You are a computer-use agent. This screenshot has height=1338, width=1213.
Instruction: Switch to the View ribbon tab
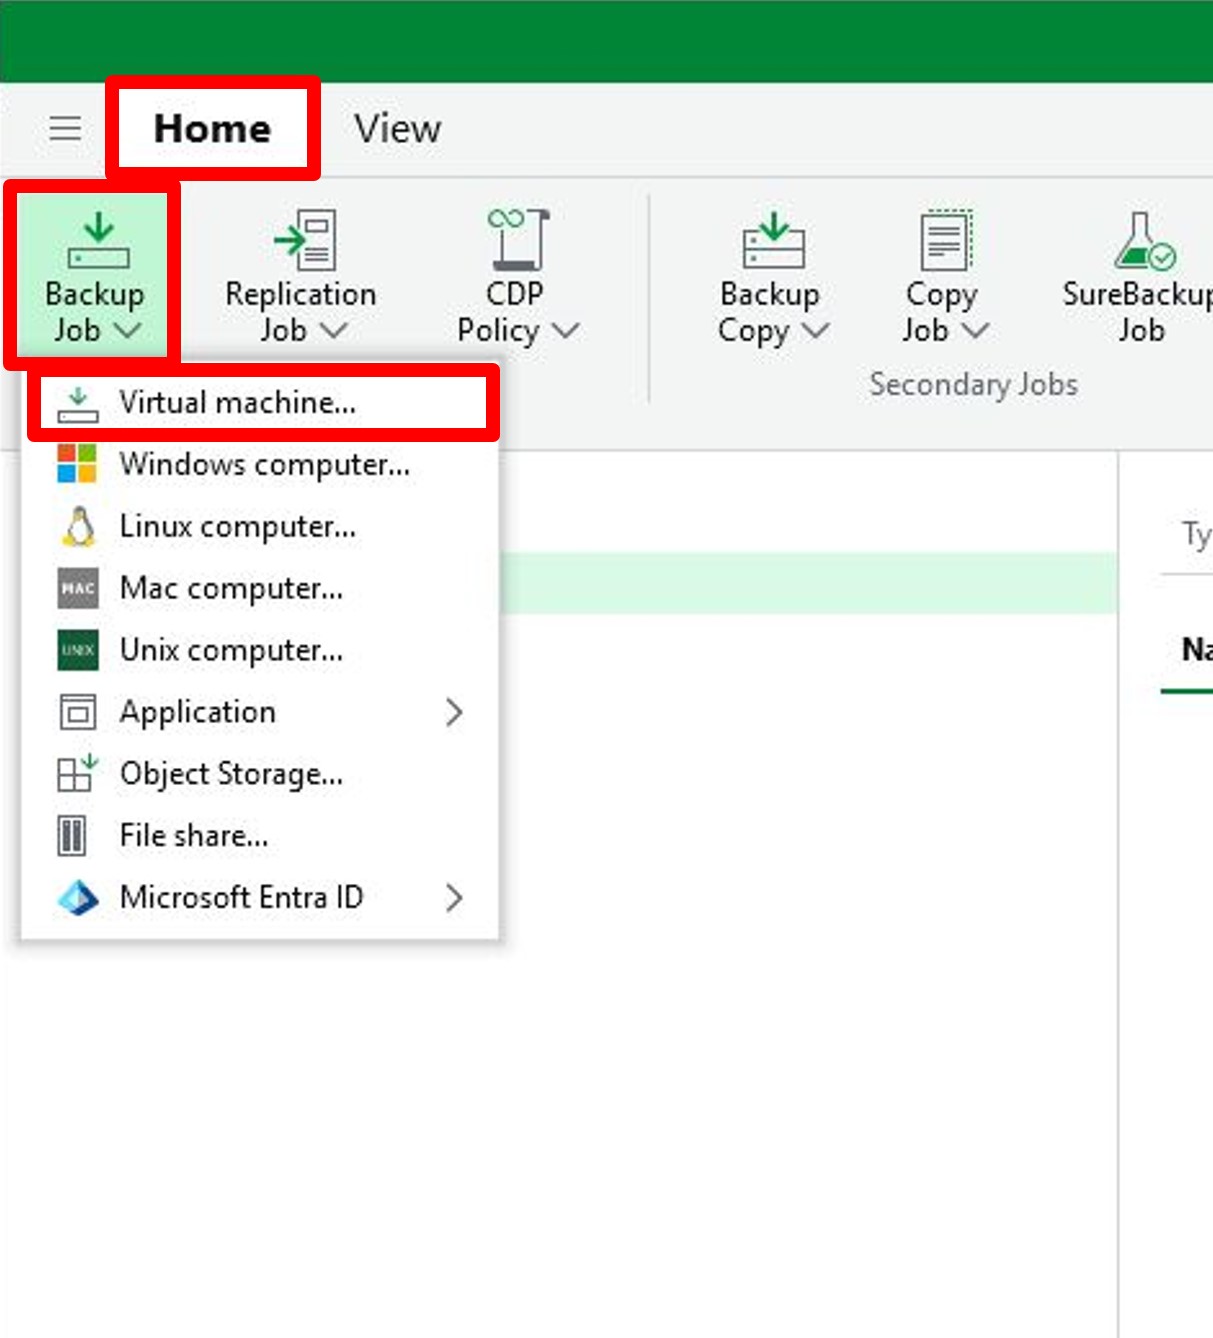397,128
